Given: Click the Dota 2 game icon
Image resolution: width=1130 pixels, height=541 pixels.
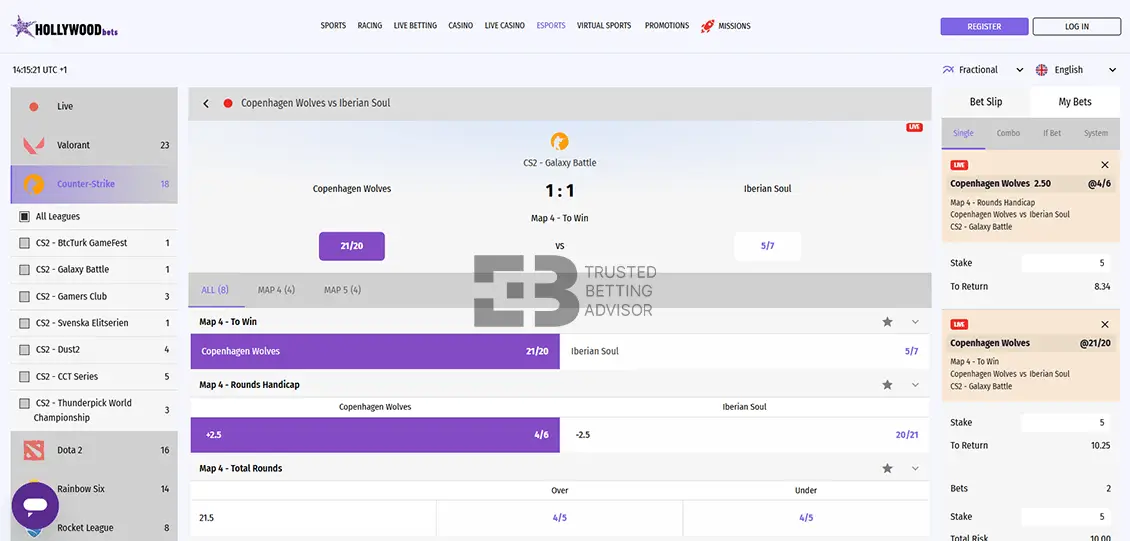Looking at the screenshot, I should 34,450.
